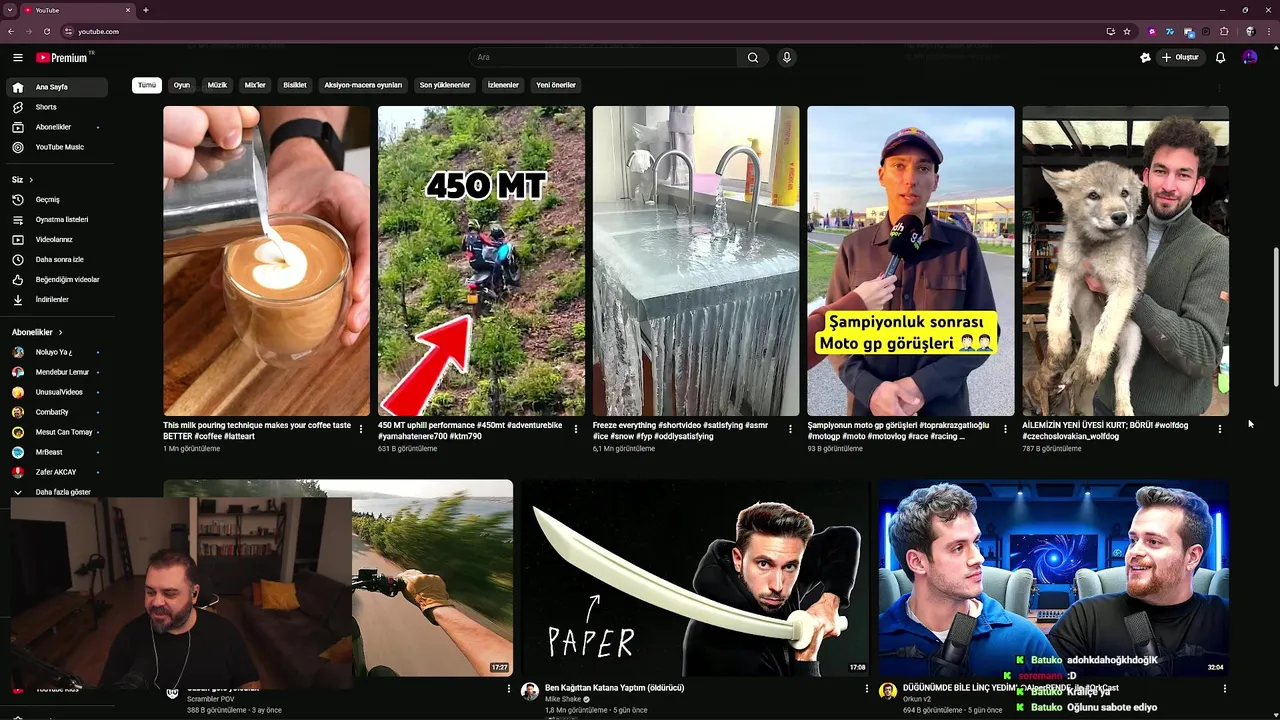This screenshot has width=1280, height=720.
Task: Play the 450 MT uphill Short
Action: click(481, 261)
